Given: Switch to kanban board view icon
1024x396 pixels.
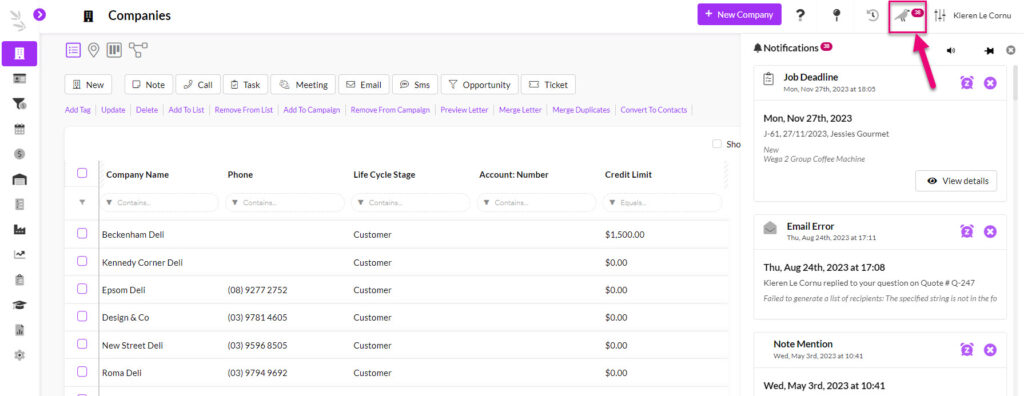Looking at the screenshot, I should tap(114, 50).
